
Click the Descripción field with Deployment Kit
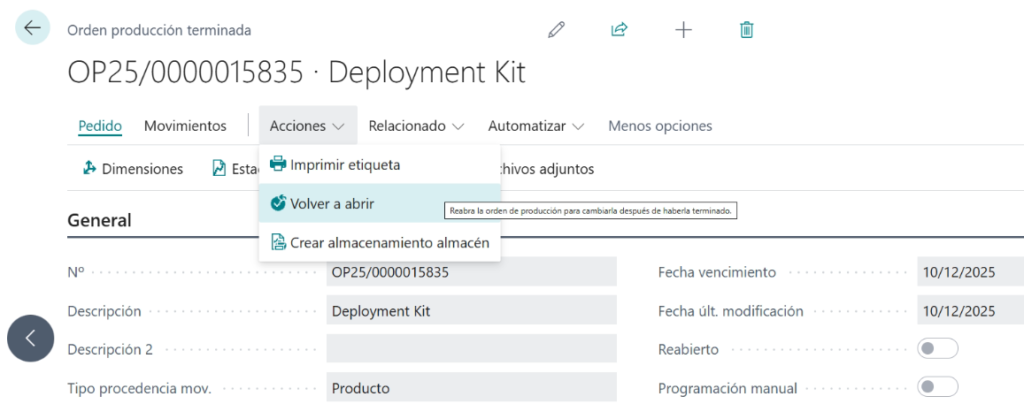[471, 311]
